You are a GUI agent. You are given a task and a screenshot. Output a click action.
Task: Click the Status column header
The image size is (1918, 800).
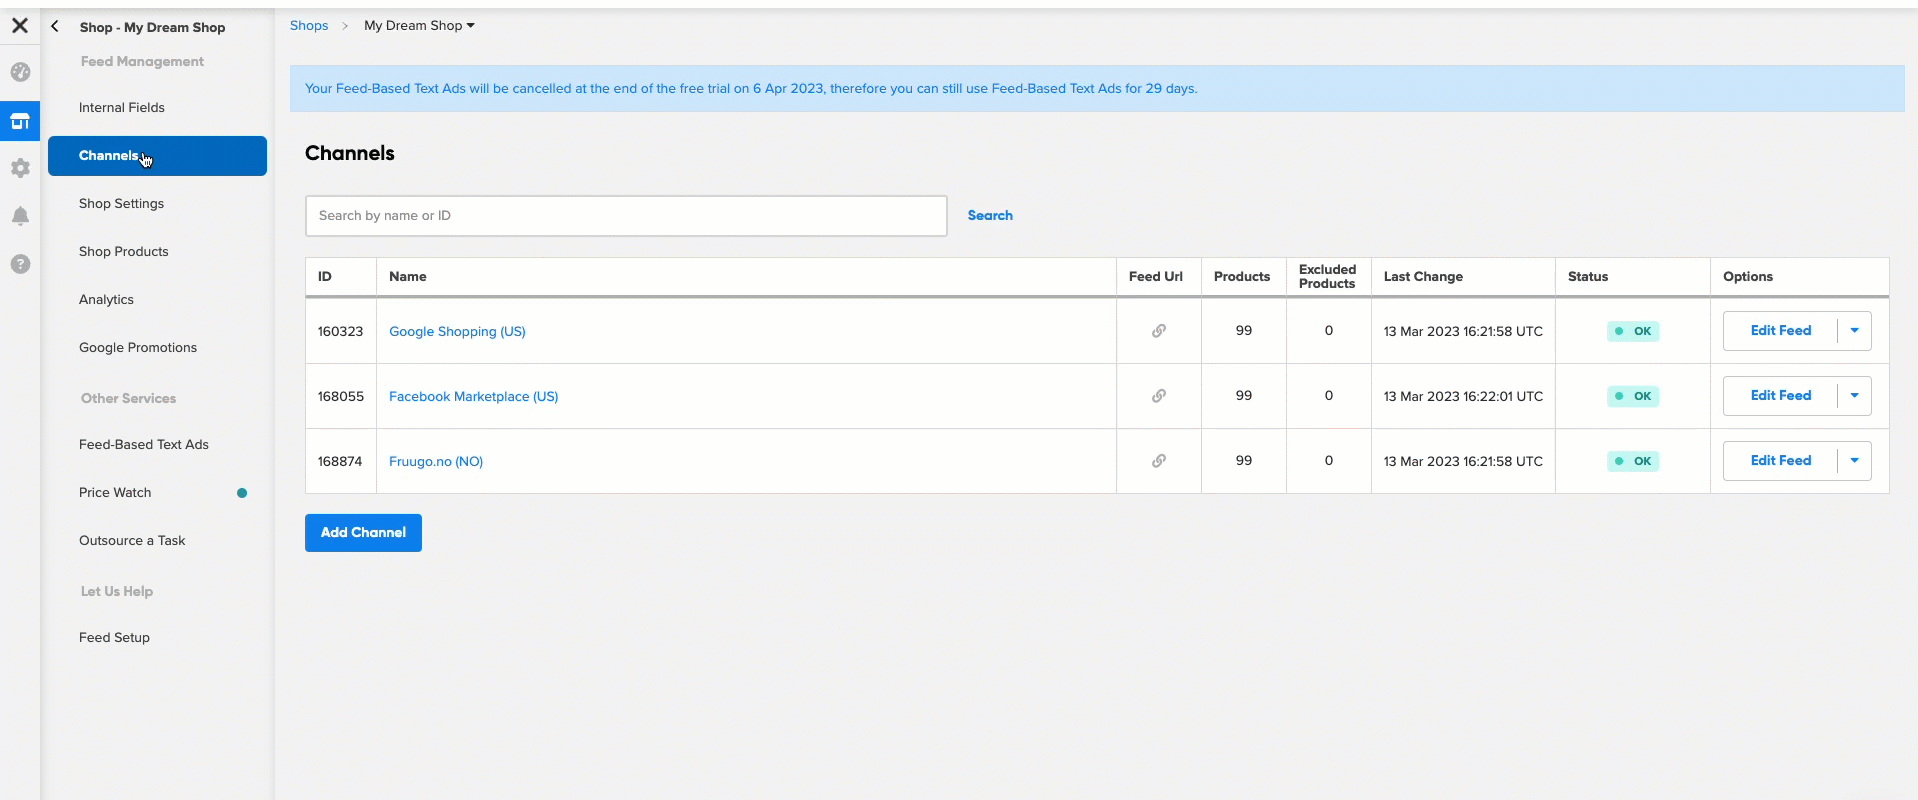point(1588,277)
